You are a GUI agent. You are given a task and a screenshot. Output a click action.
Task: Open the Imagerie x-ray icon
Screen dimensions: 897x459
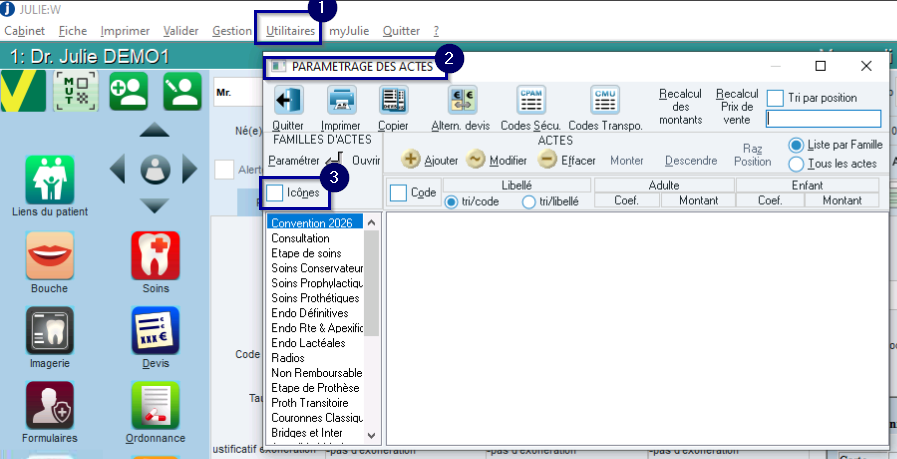[x=50, y=330]
